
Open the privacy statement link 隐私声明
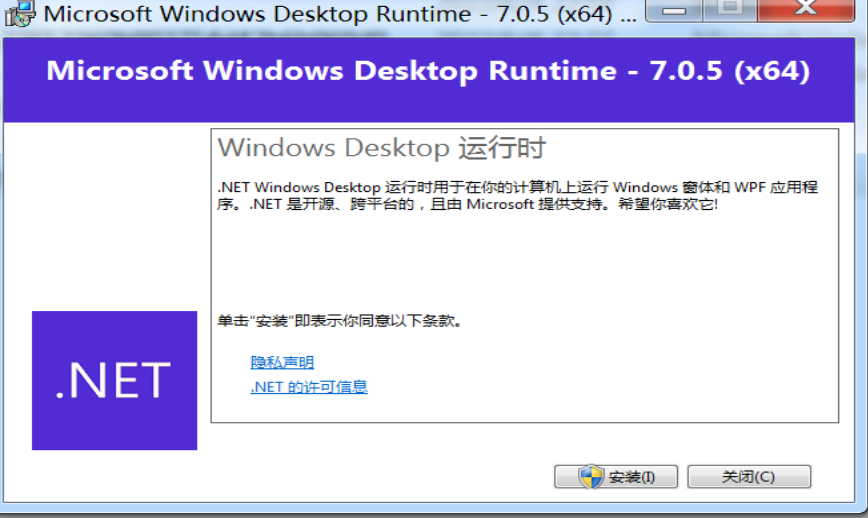pyautogui.click(x=282, y=362)
